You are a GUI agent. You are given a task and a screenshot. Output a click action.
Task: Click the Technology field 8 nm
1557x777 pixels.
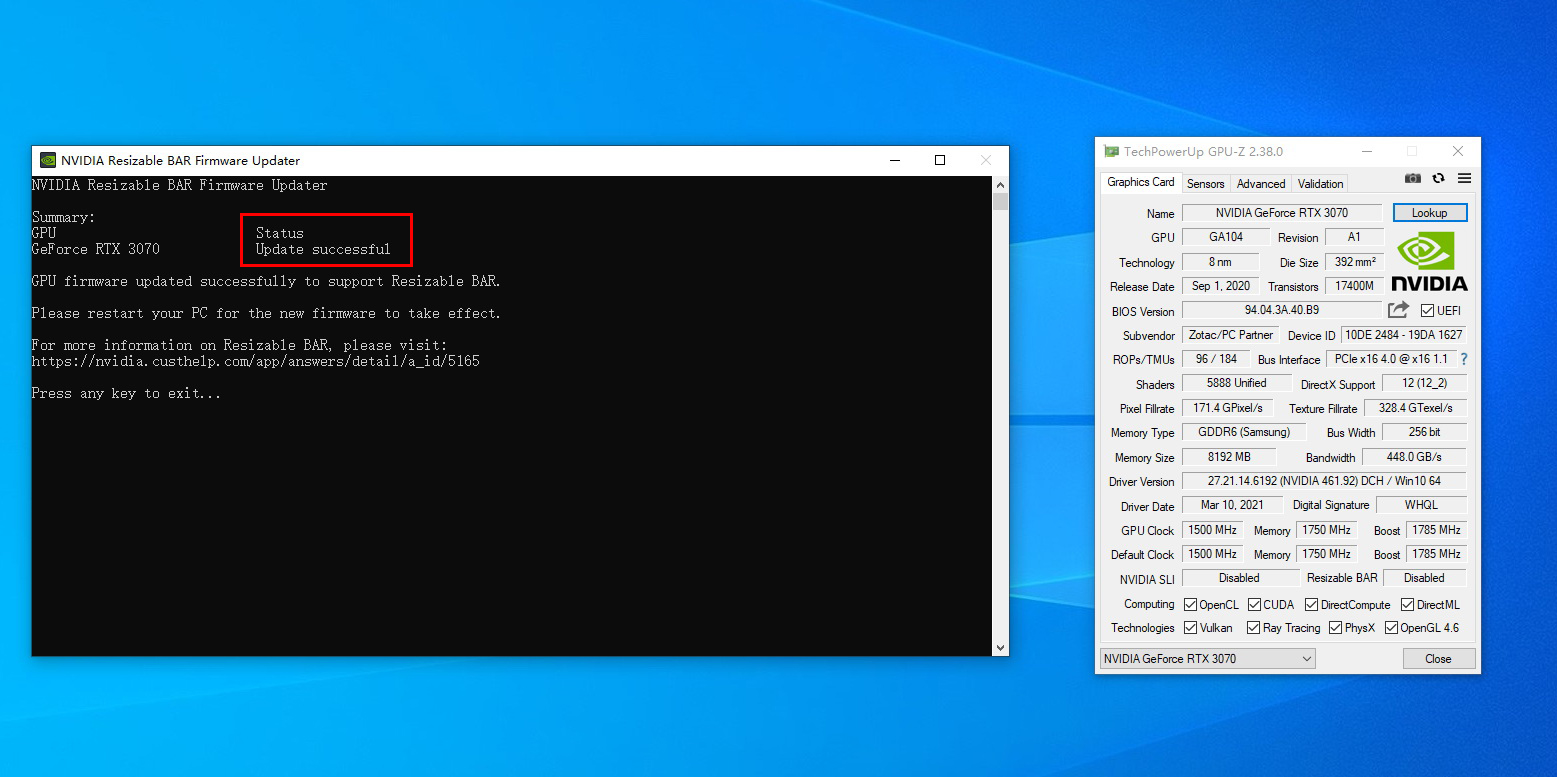pos(1220,262)
